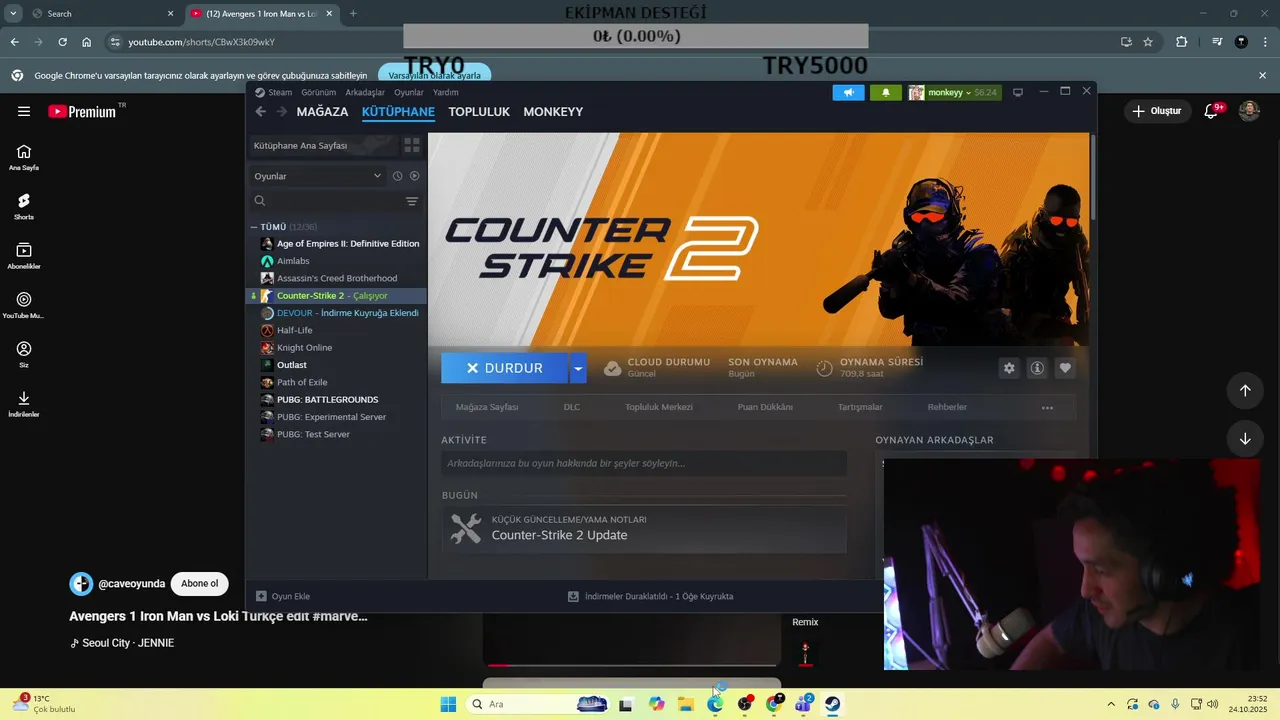The image size is (1280, 720).
Task: Go to next Short with down arrow
Action: [x=1245, y=438]
